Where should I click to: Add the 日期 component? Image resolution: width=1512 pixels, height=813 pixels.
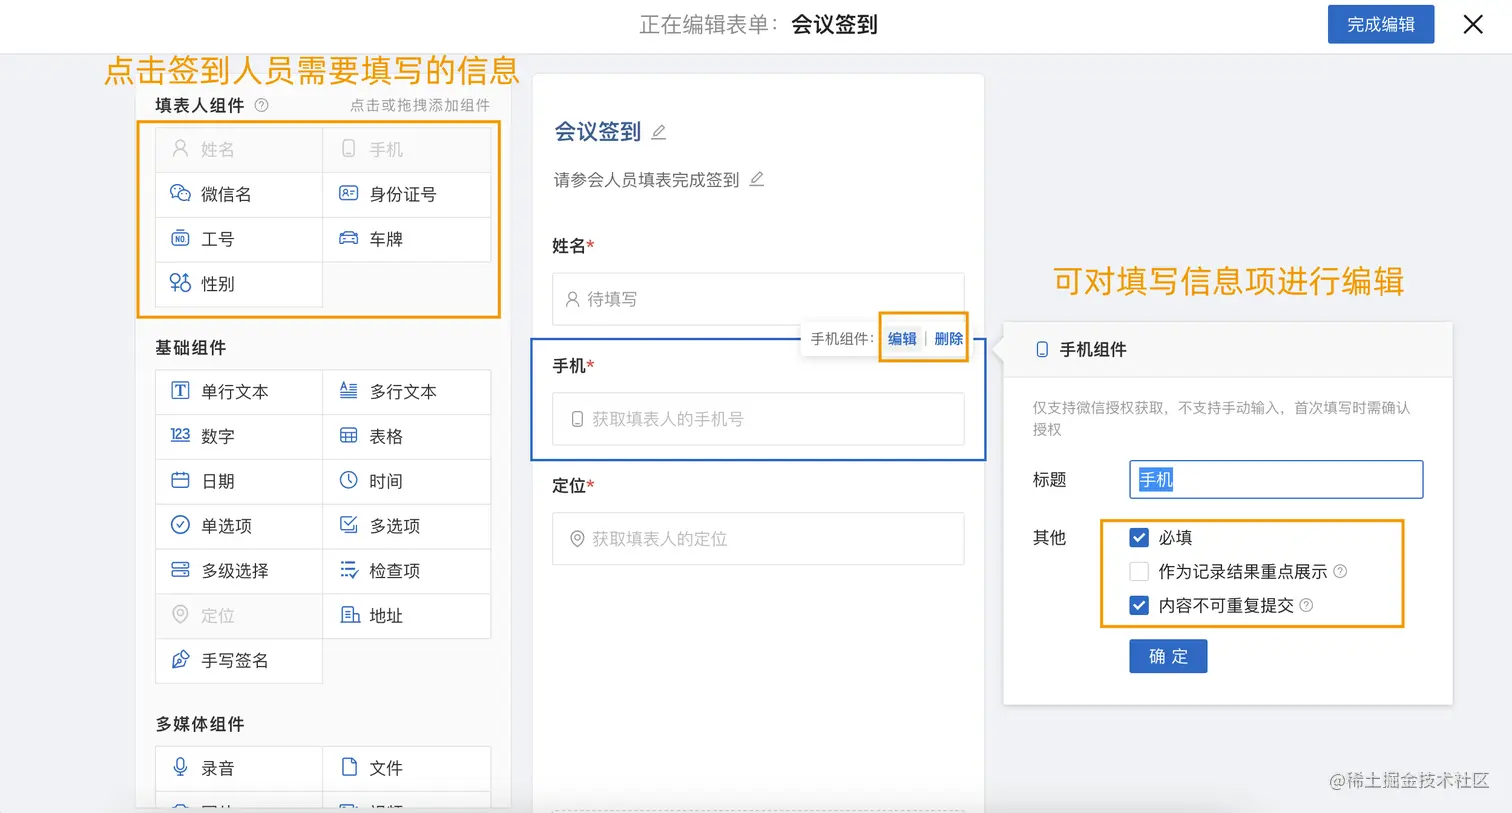pyautogui.click(x=239, y=481)
